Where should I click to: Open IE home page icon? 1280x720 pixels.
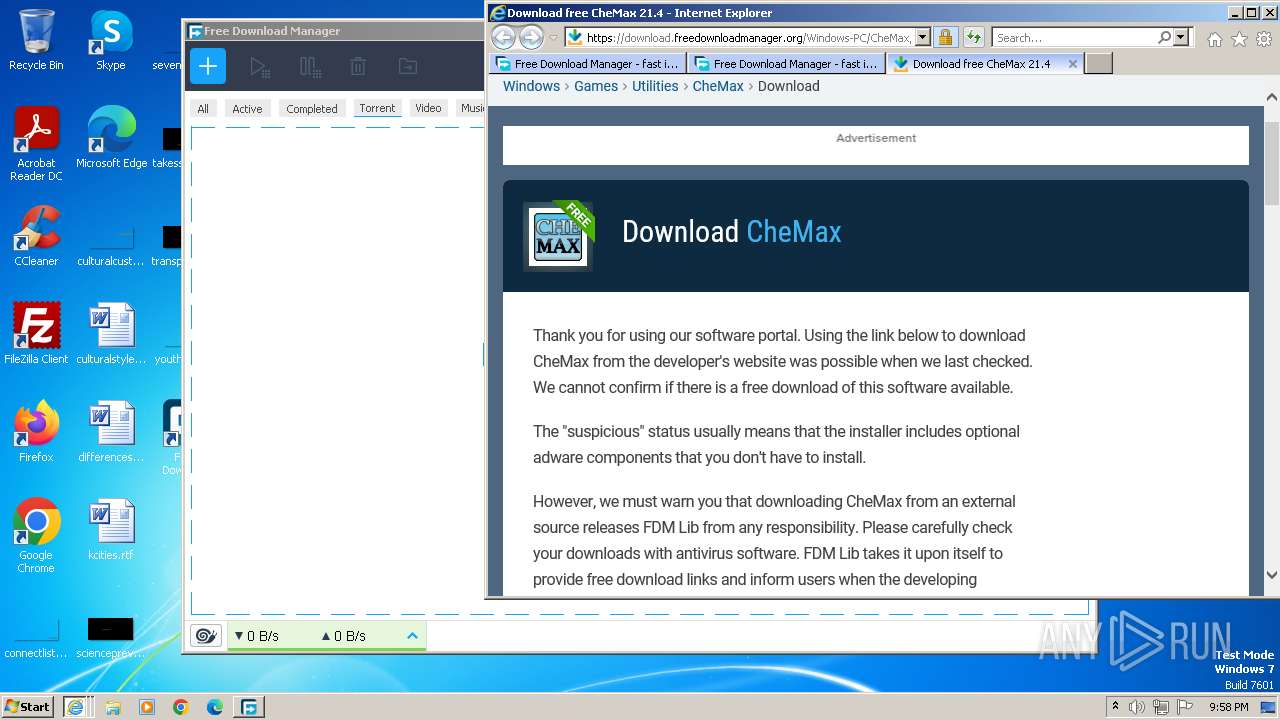pos(1214,39)
